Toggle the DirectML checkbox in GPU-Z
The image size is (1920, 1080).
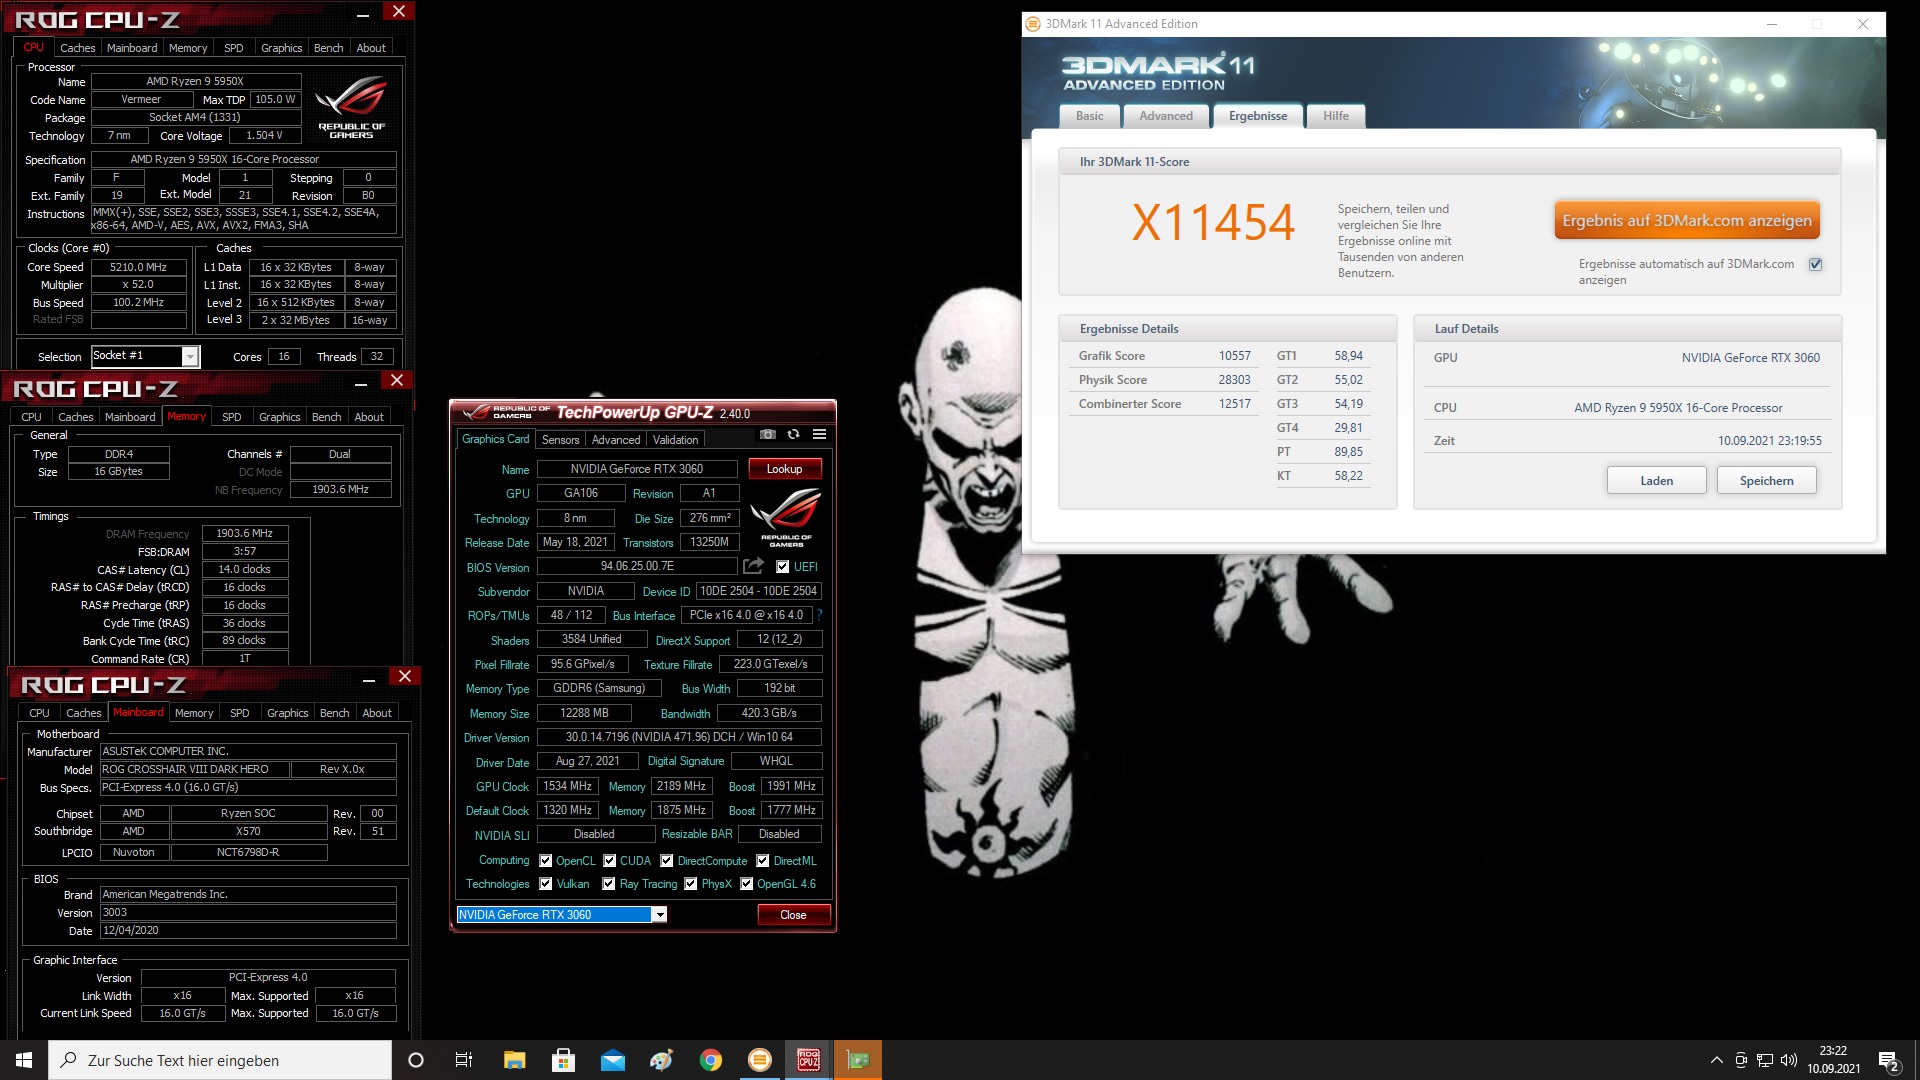[x=762, y=860]
